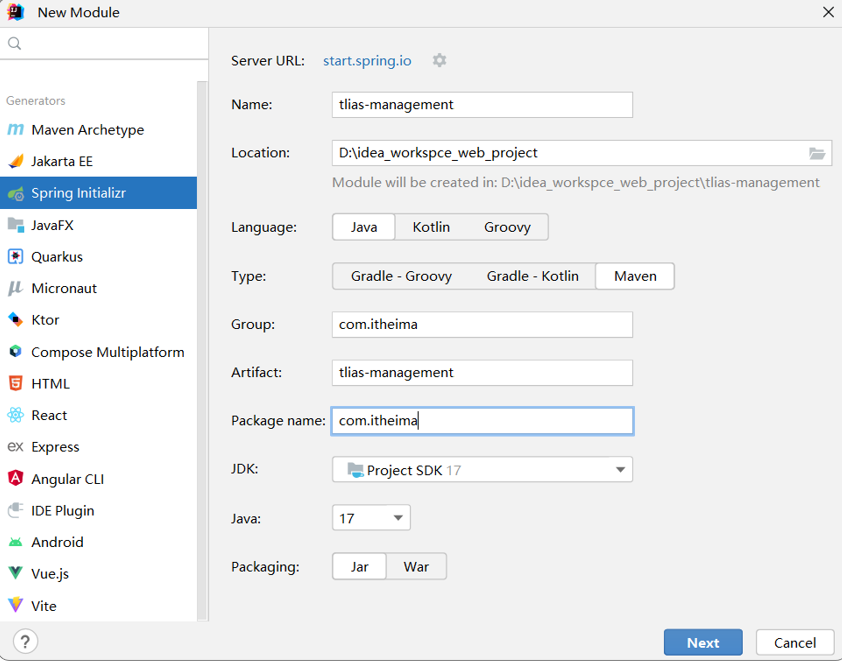Select Kotlin as the language

click(431, 227)
